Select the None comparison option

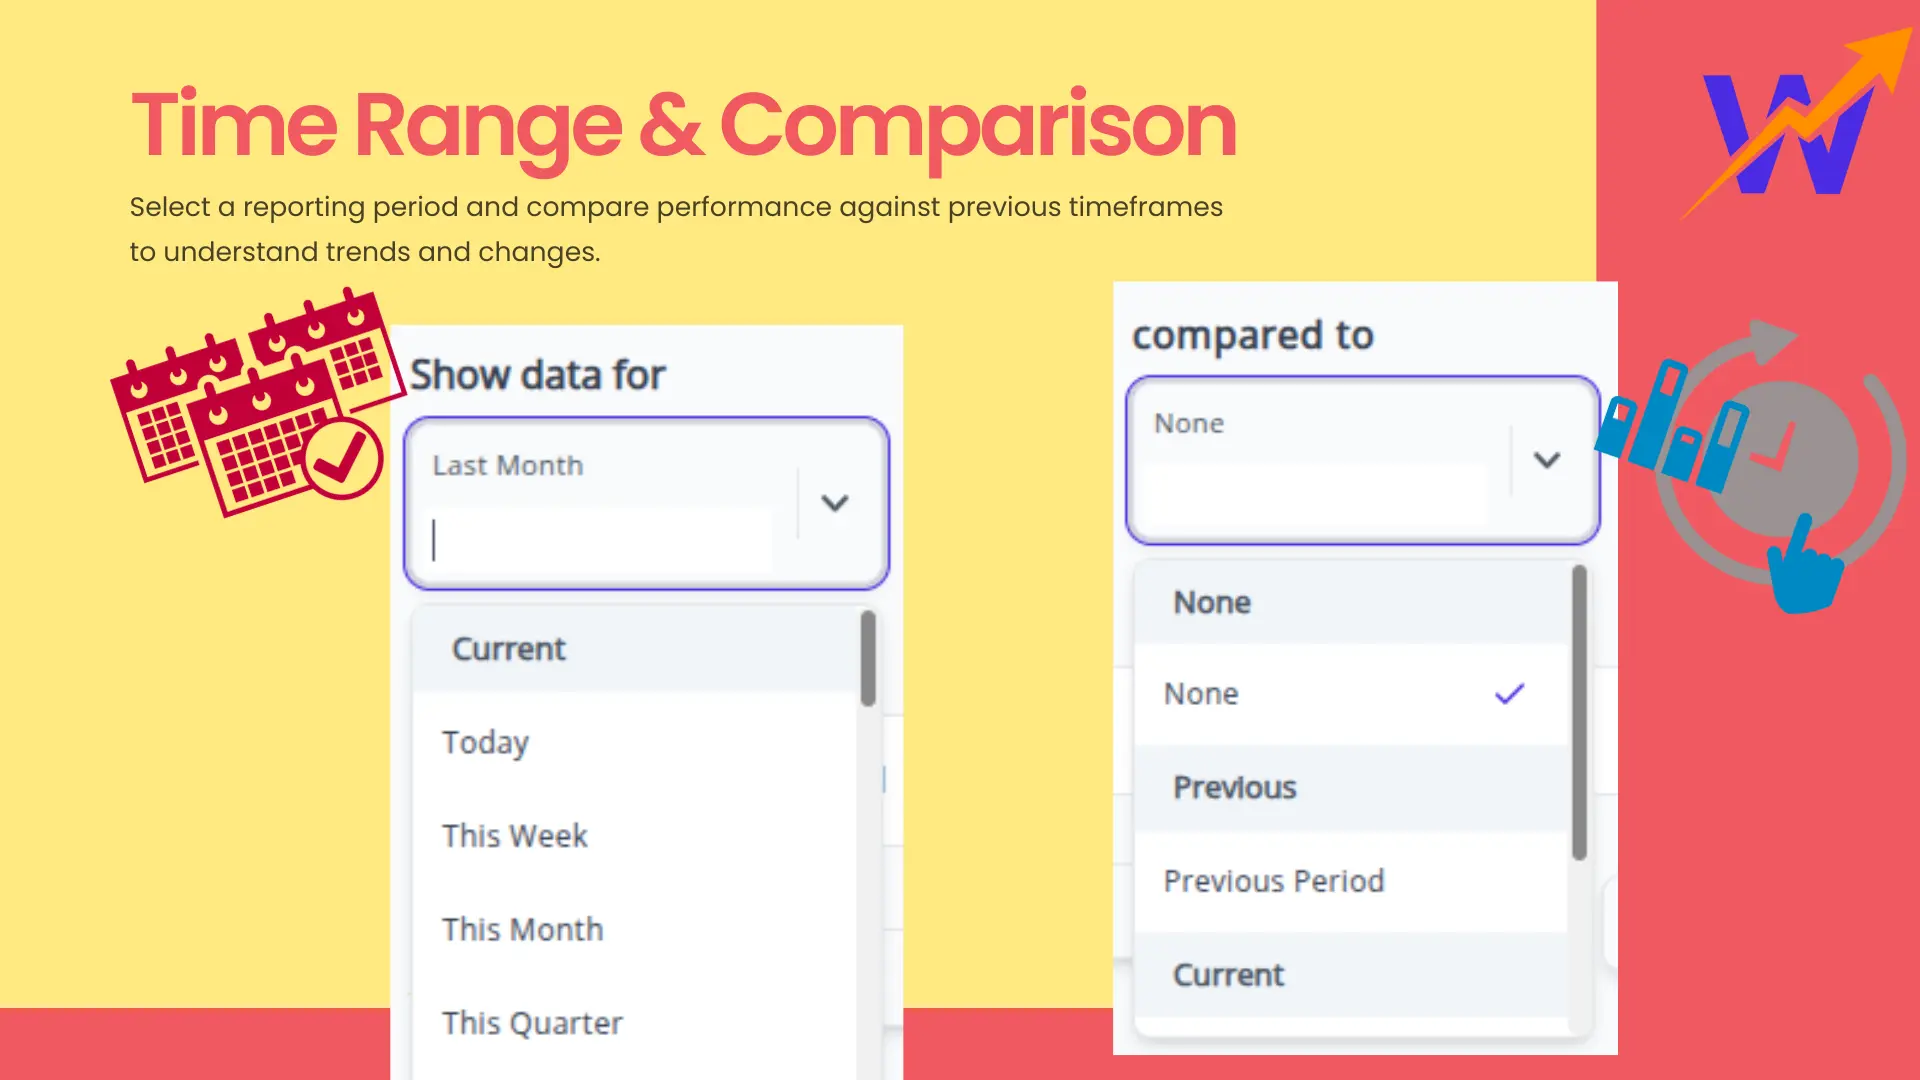(x=1202, y=694)
